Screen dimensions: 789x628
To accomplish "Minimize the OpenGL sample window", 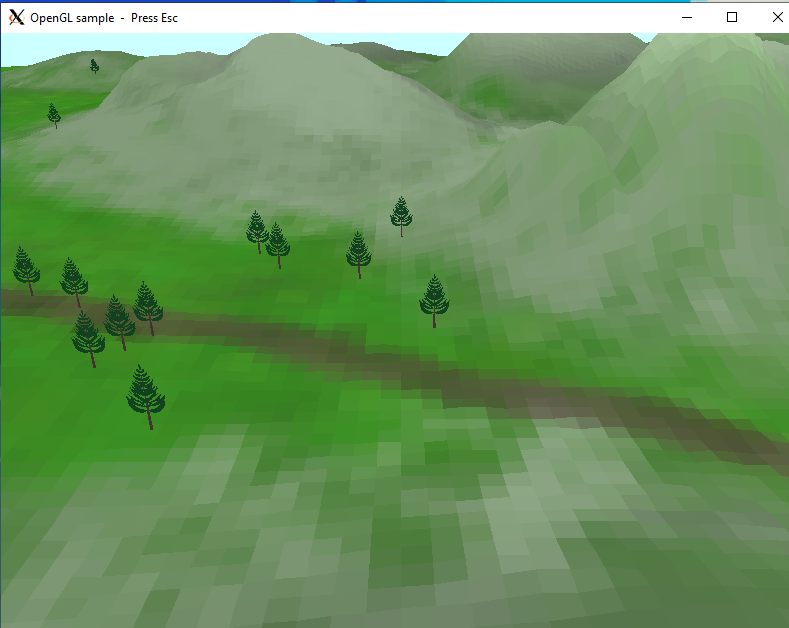I will [687, 18].
